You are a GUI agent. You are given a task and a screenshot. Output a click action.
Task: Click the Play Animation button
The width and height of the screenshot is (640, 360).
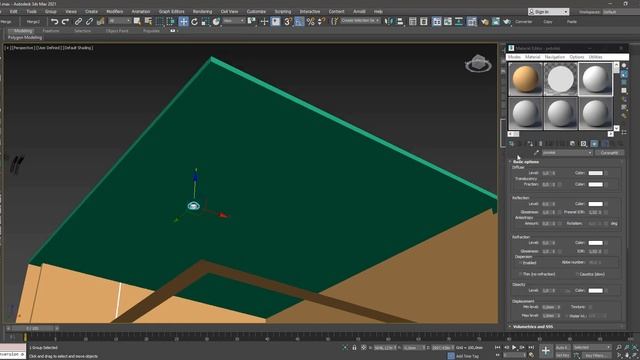(514, 347)
